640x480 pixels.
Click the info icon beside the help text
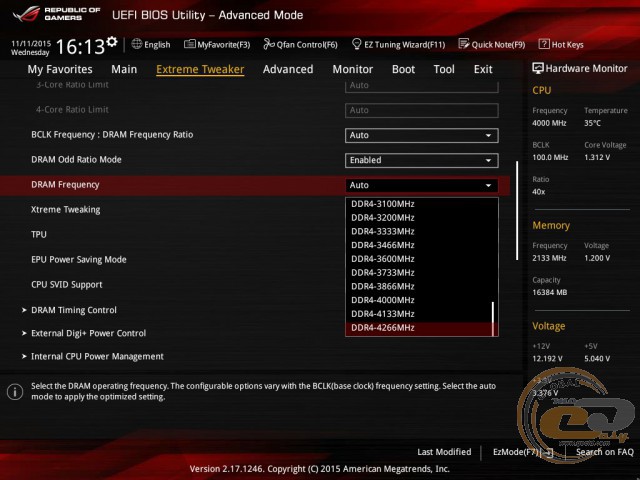click(x=15, y=392)
